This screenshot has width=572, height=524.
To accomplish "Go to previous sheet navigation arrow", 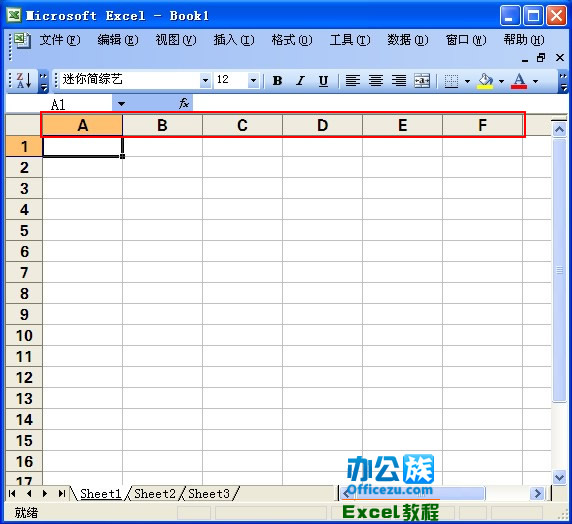I will [29, 494].
